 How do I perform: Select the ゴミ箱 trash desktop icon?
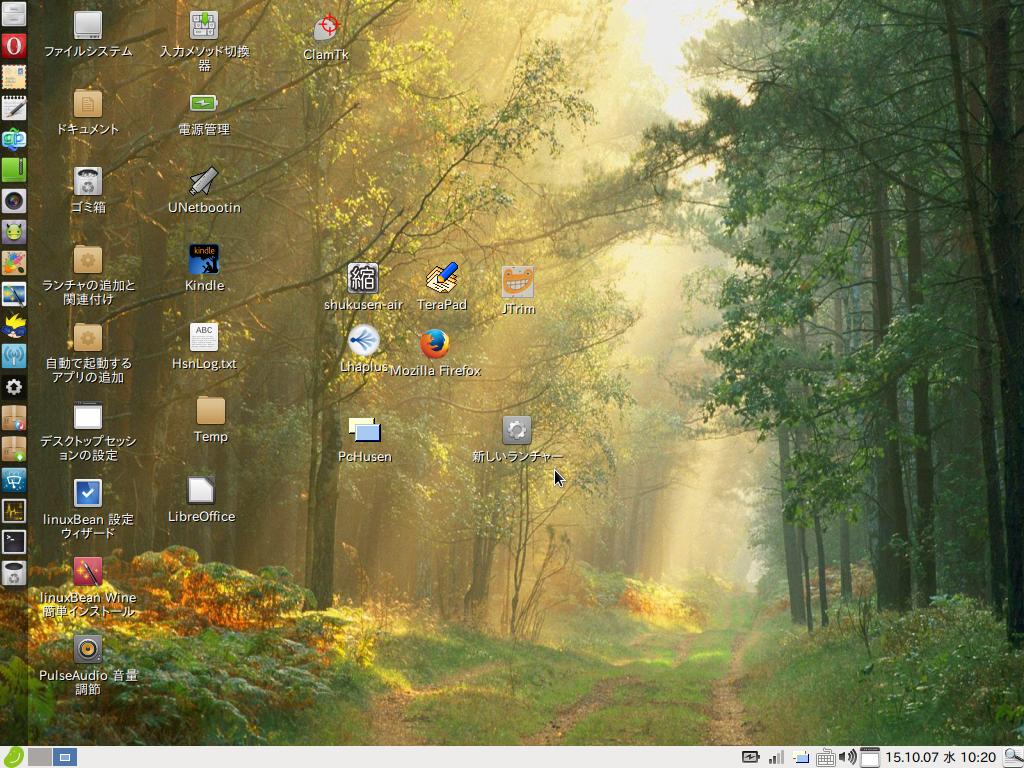point(88,190)
